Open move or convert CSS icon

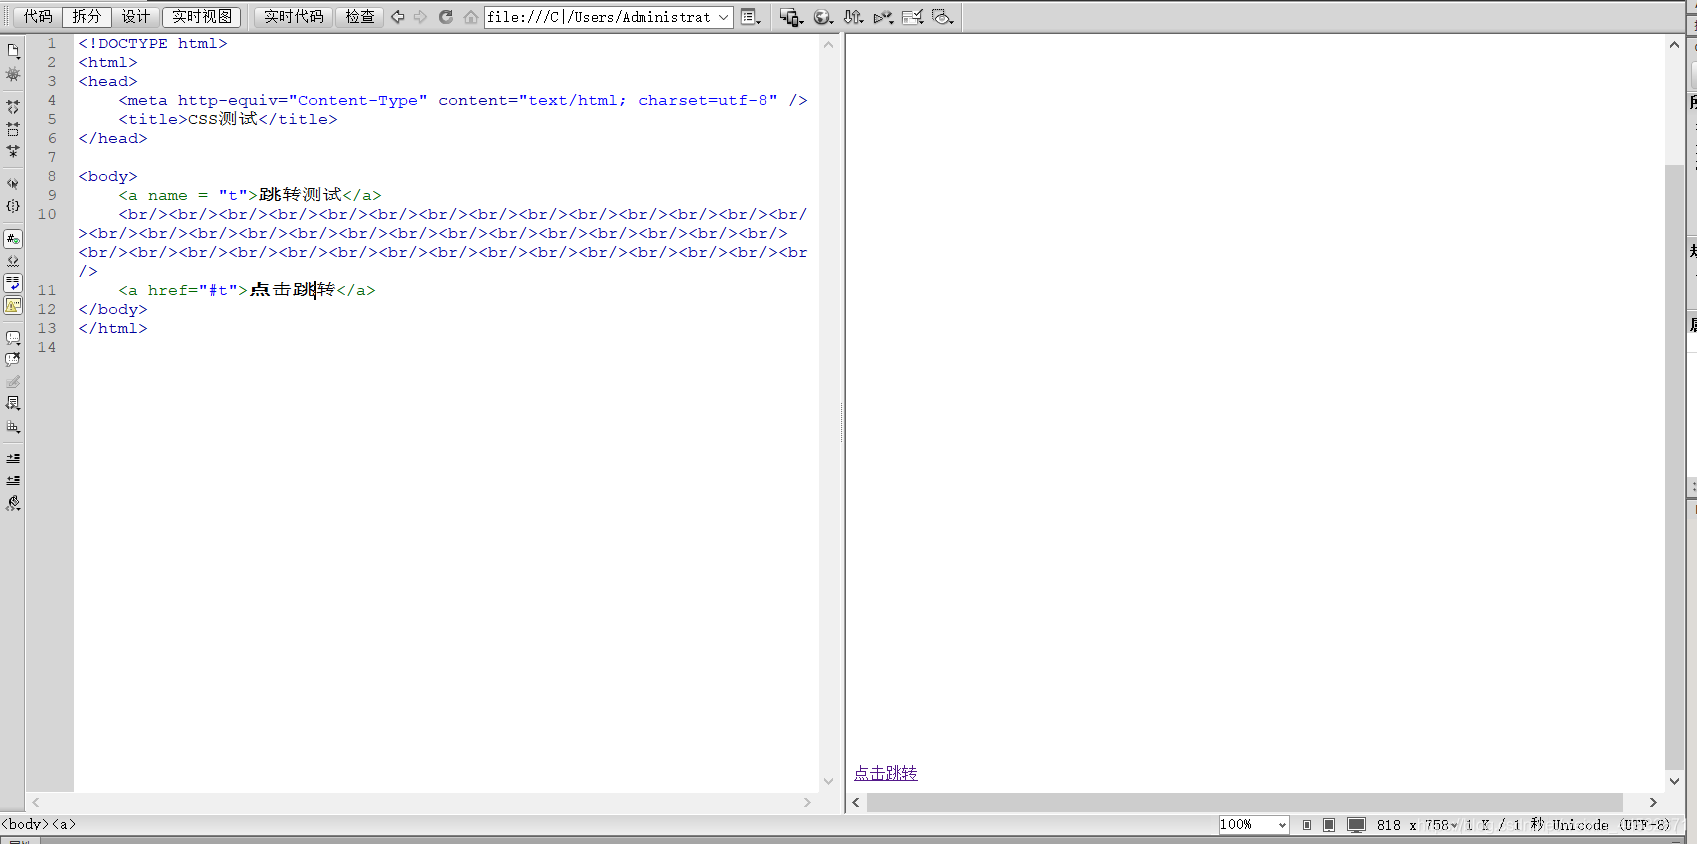click(x=13, y=427)
